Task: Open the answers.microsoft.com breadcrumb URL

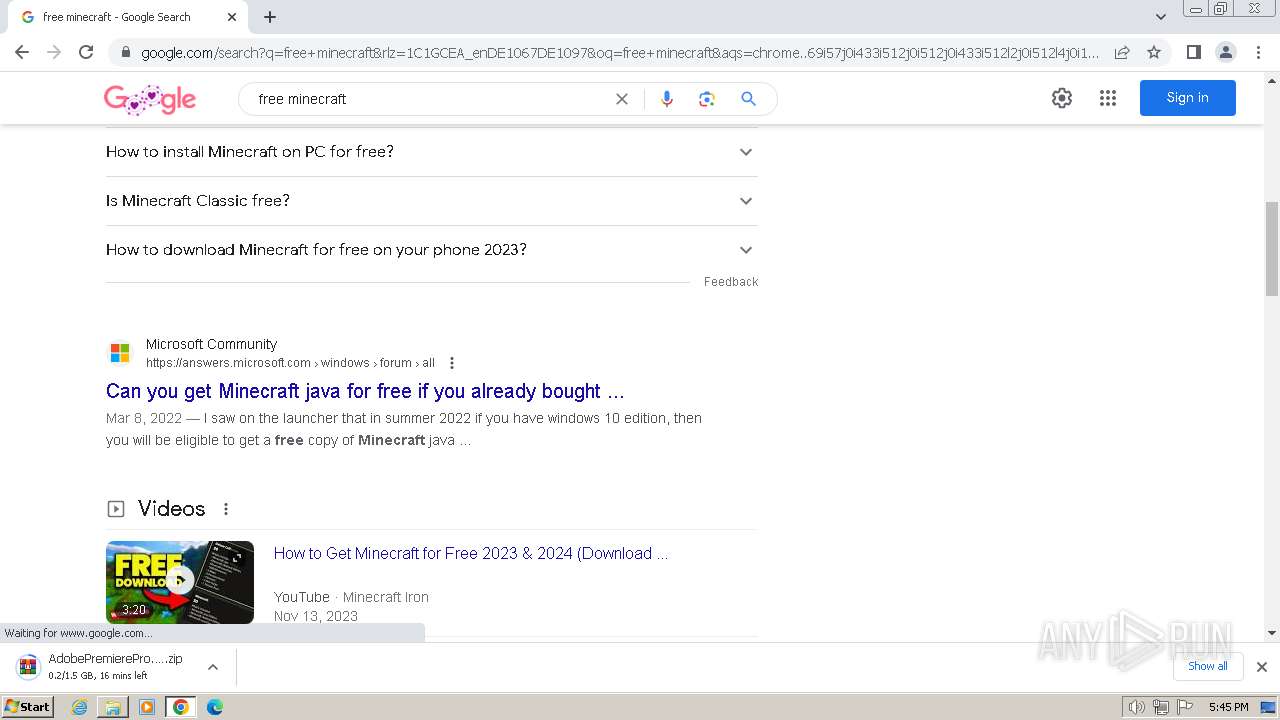Action: click(x=290, y=363)
